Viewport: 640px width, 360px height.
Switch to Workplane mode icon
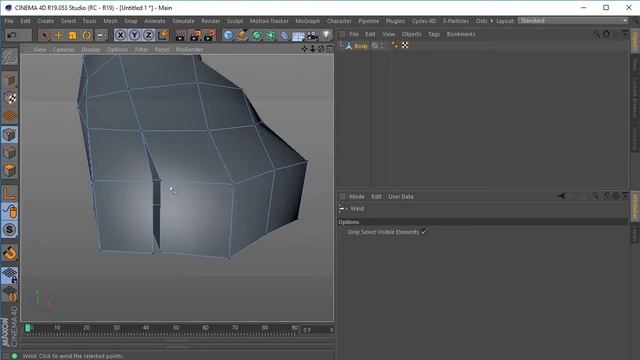pyautogui.click(x=9, y=116)
